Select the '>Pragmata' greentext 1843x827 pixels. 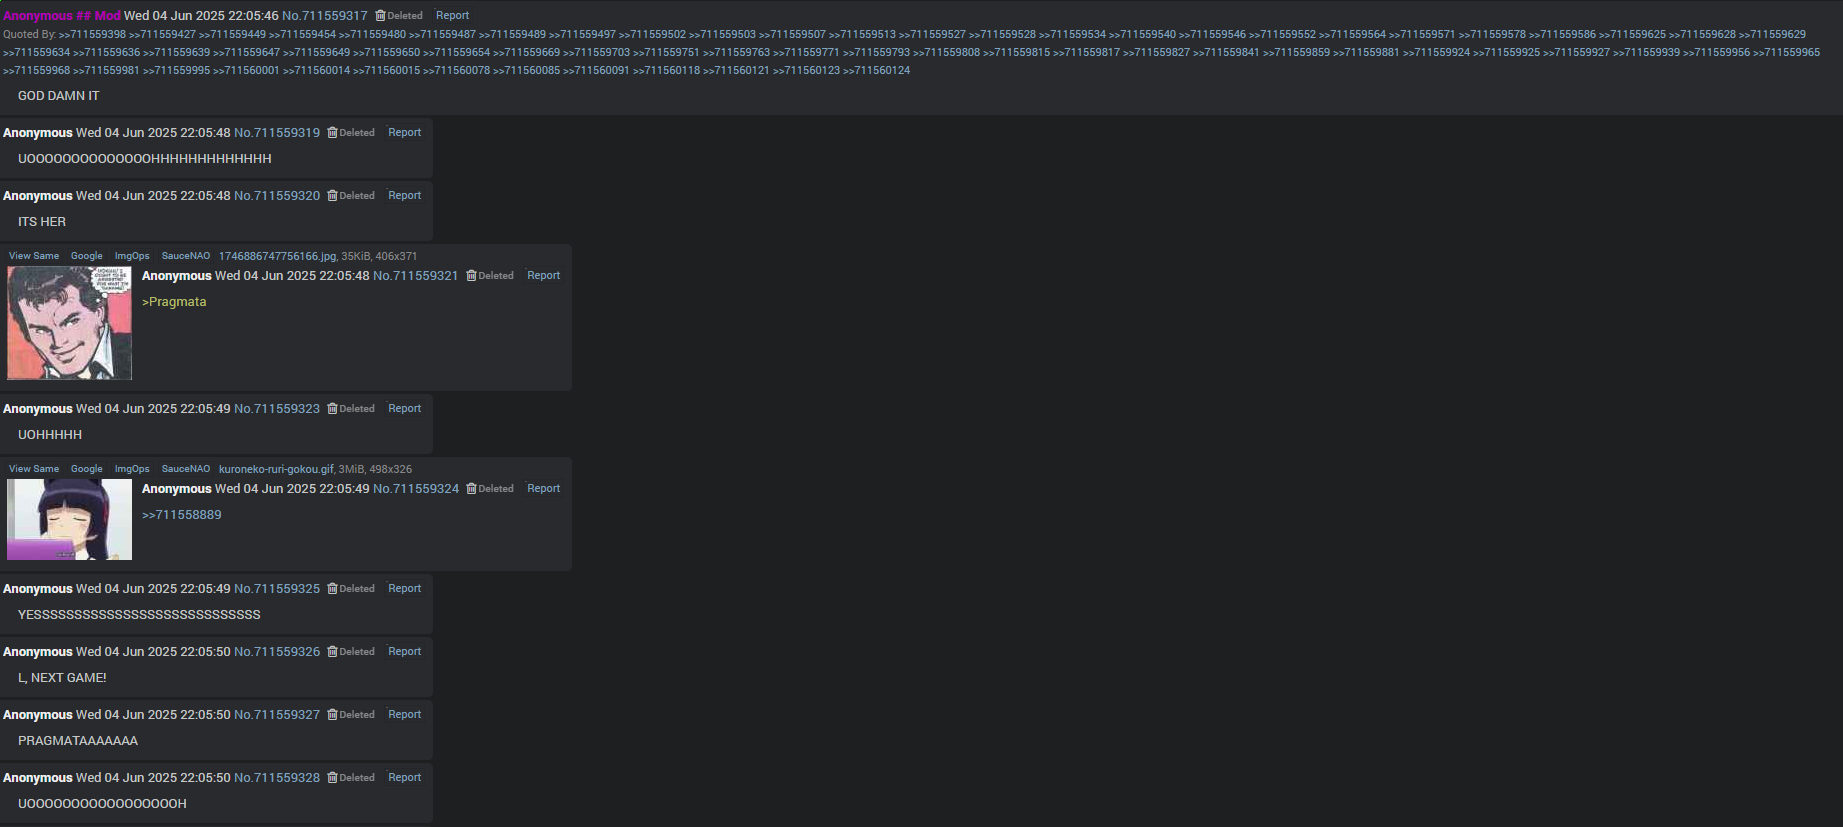click(174, 302)
